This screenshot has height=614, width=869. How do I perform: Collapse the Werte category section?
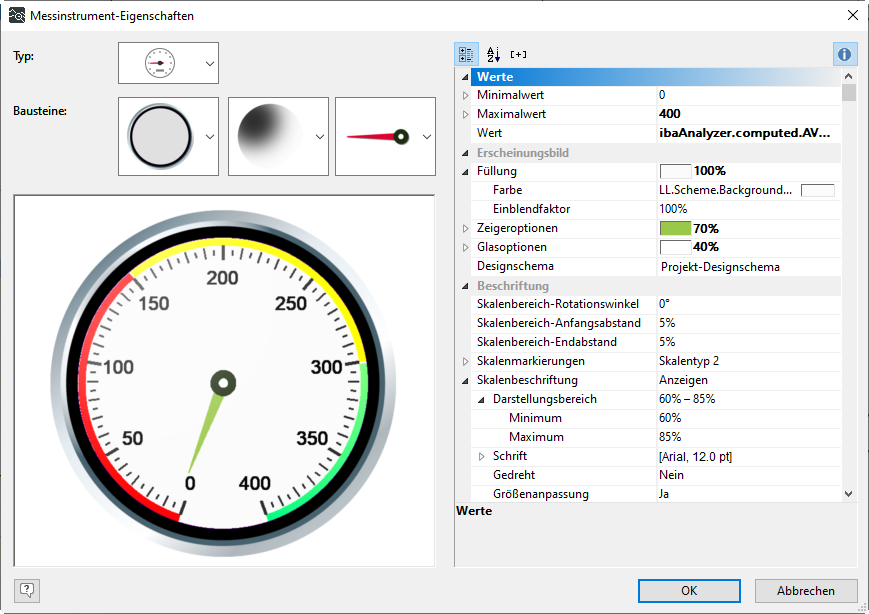(x=465, y=77)
